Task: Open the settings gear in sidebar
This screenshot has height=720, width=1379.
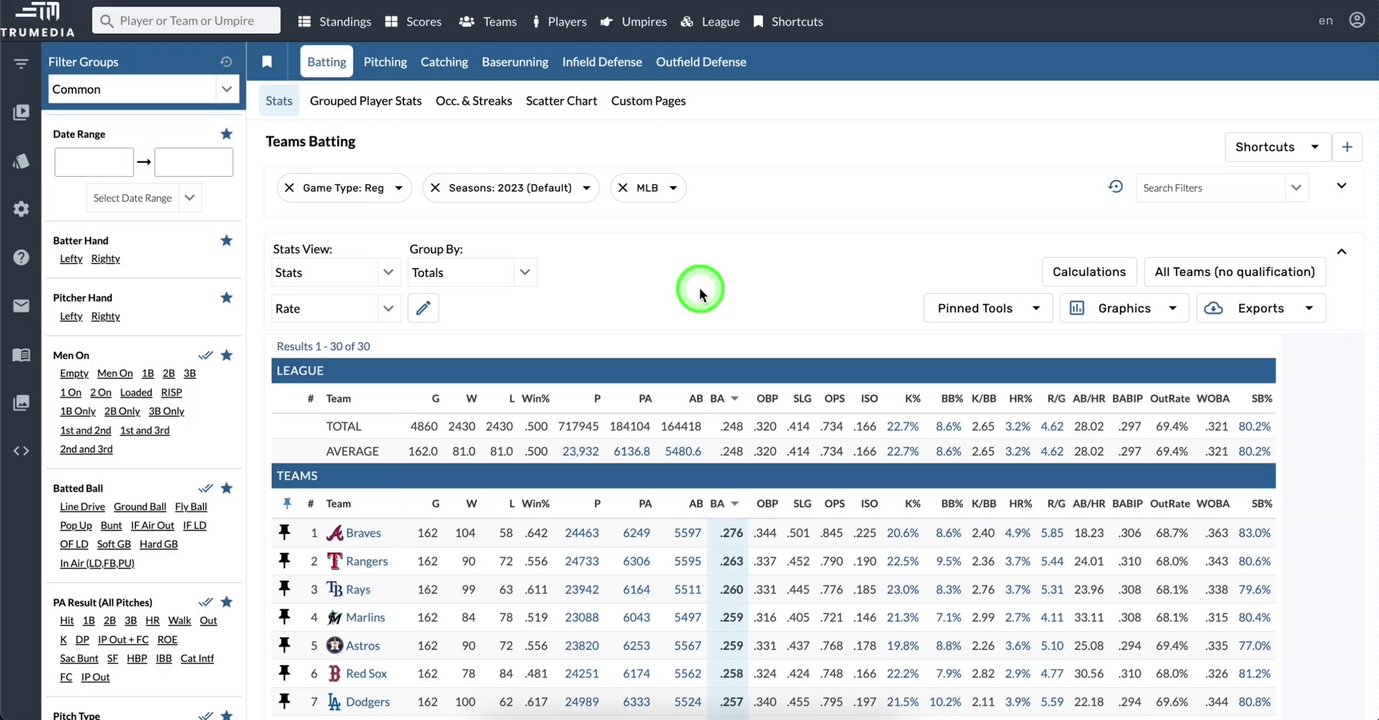Action: (x=21, y=209)
